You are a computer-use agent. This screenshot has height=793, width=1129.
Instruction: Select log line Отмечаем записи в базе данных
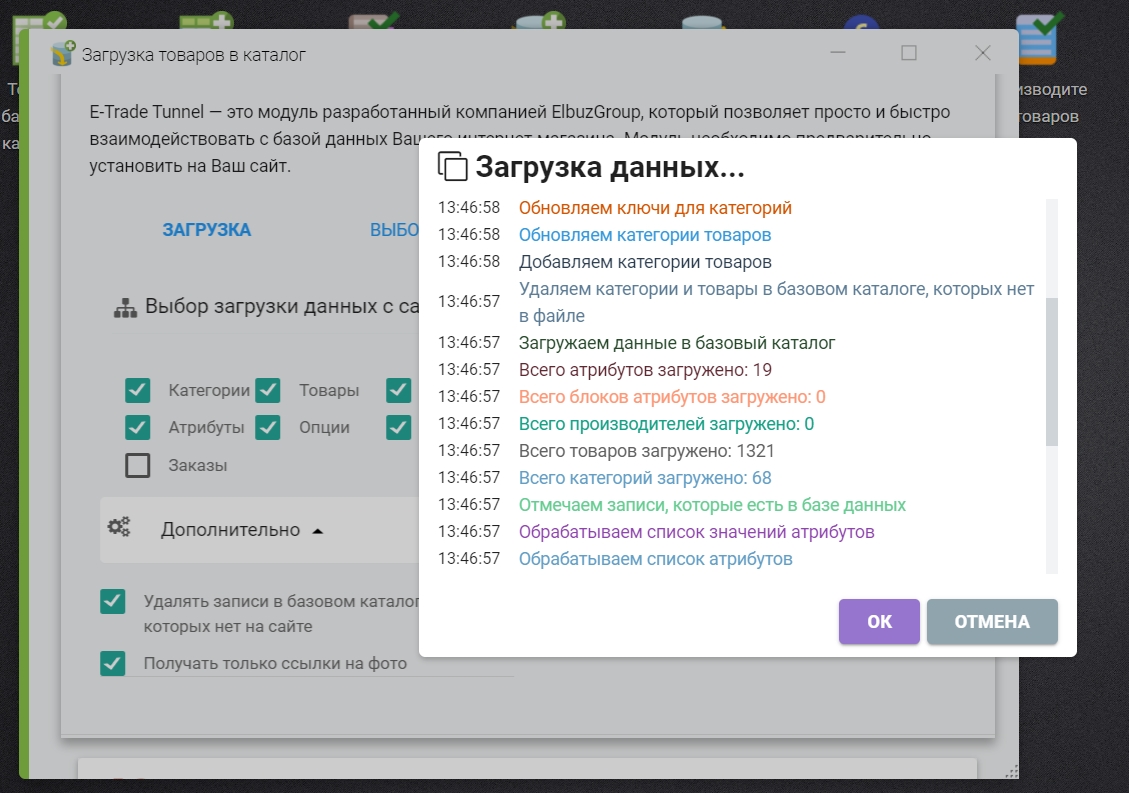(712, 505)
